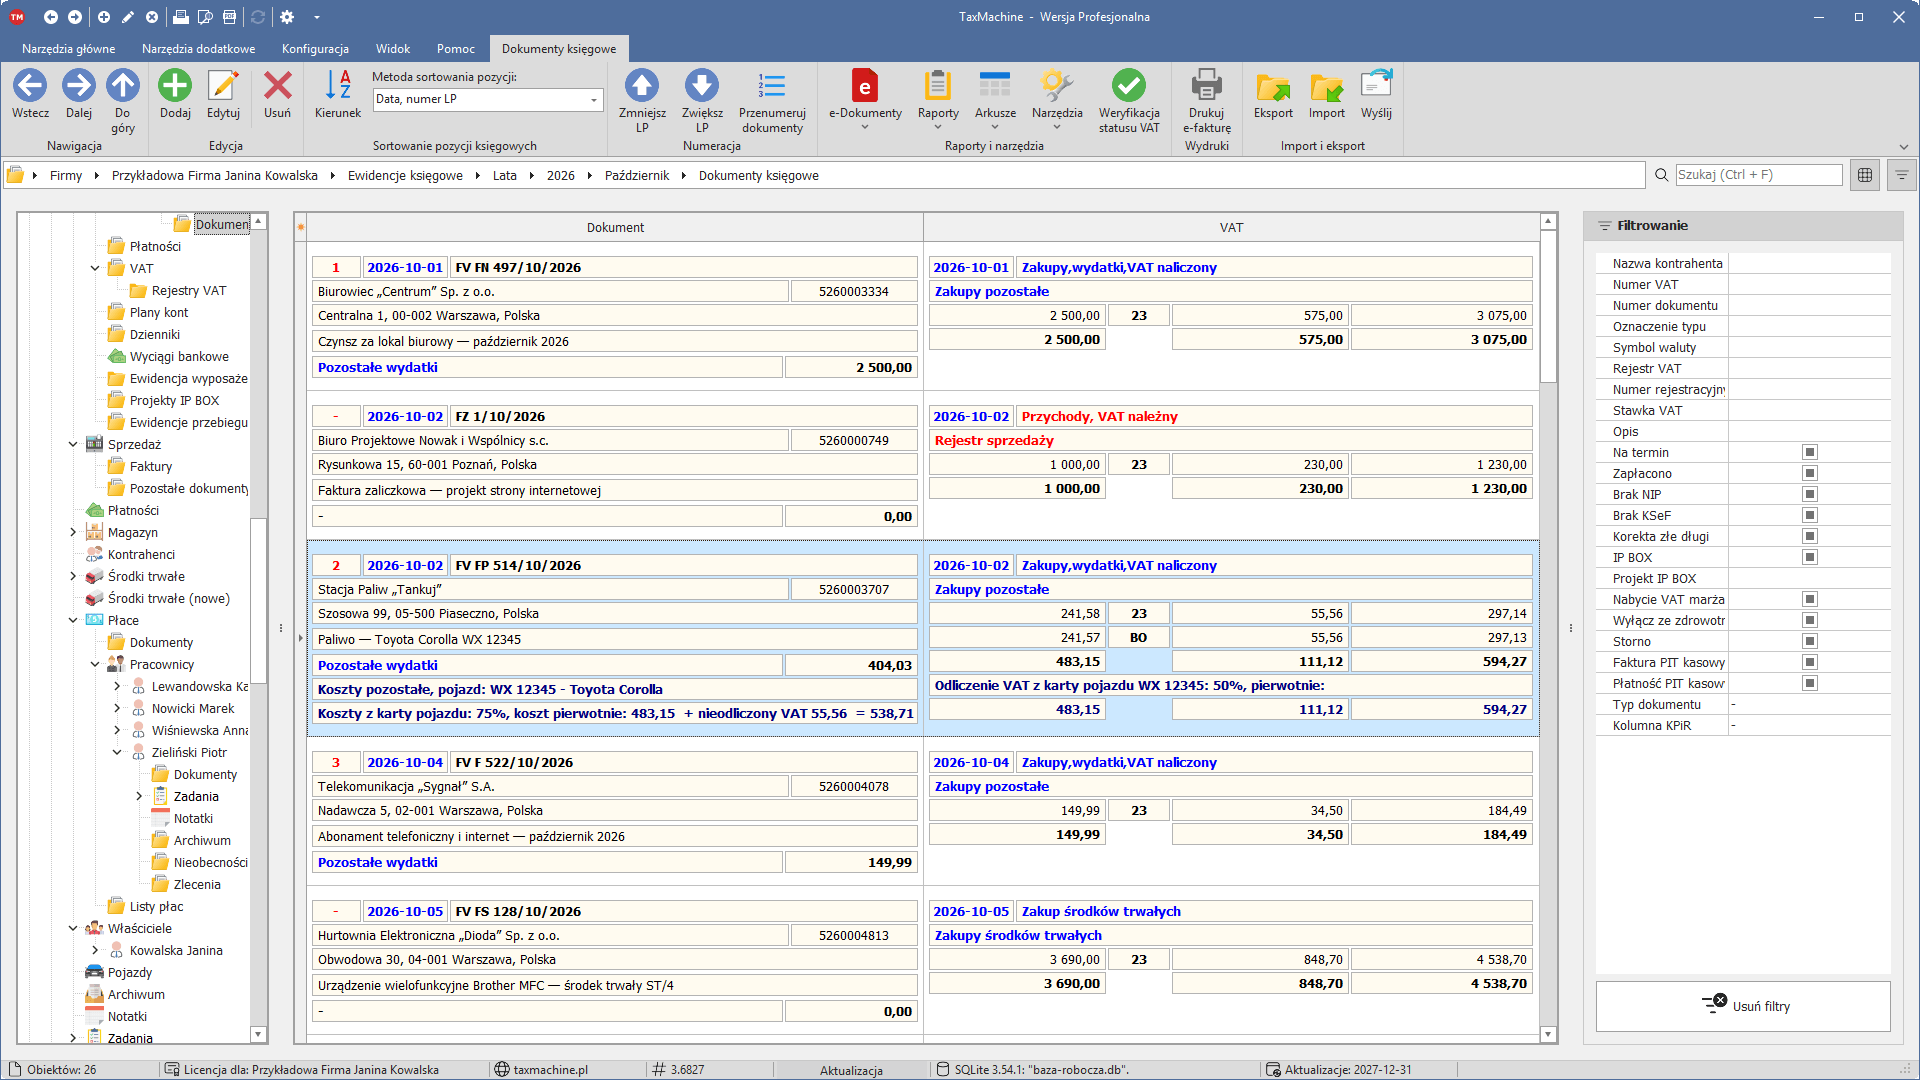1920x1080 pixels.
Task: Click the Import folder icon
Action: click(x=1327, y=86)
